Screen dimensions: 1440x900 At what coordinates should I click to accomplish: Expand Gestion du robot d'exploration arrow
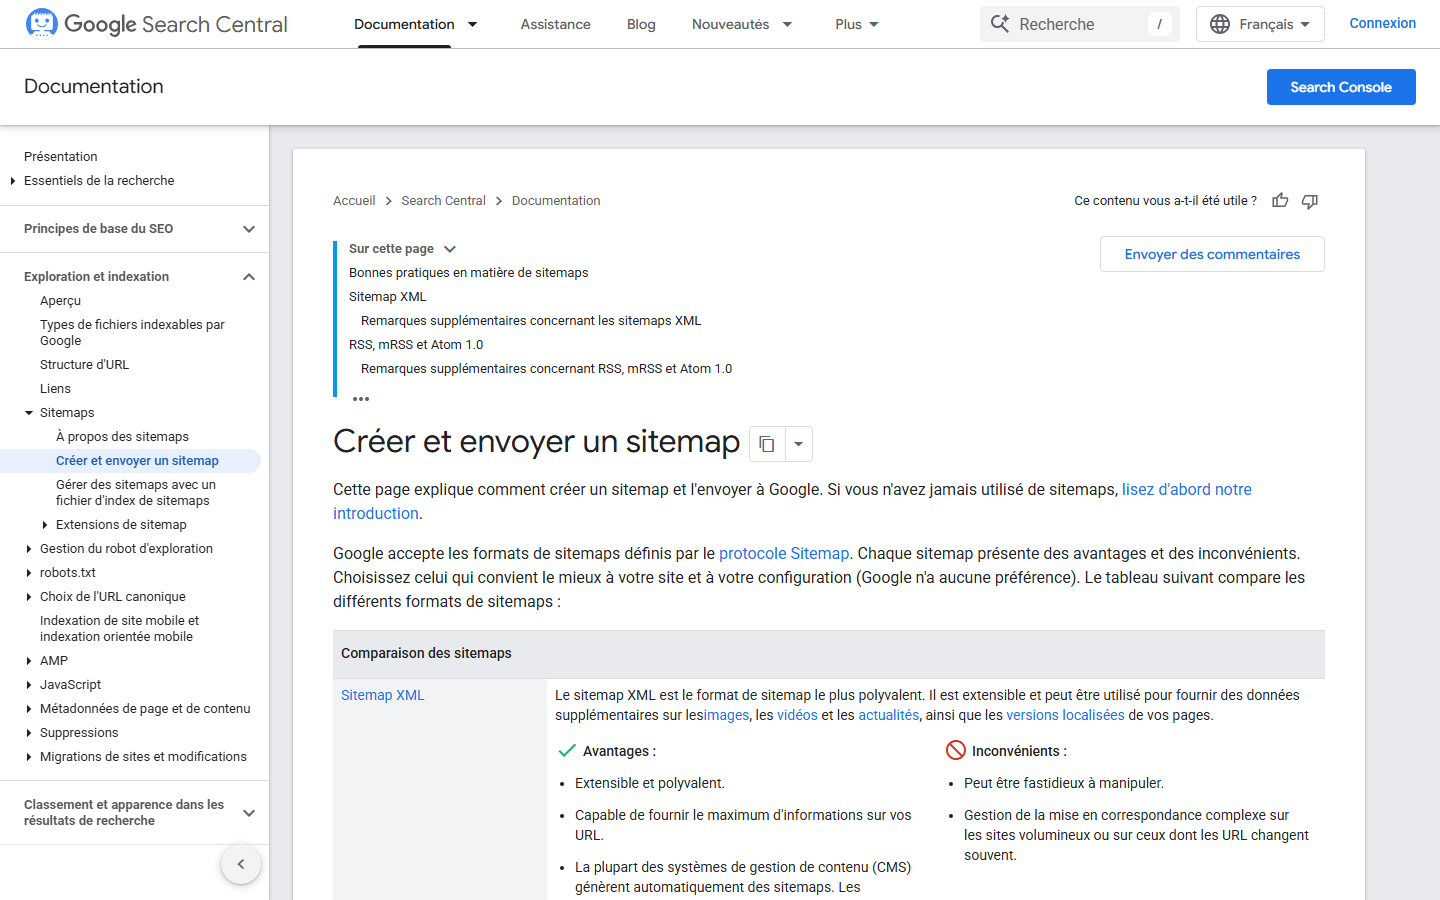(x=29, y=549)
